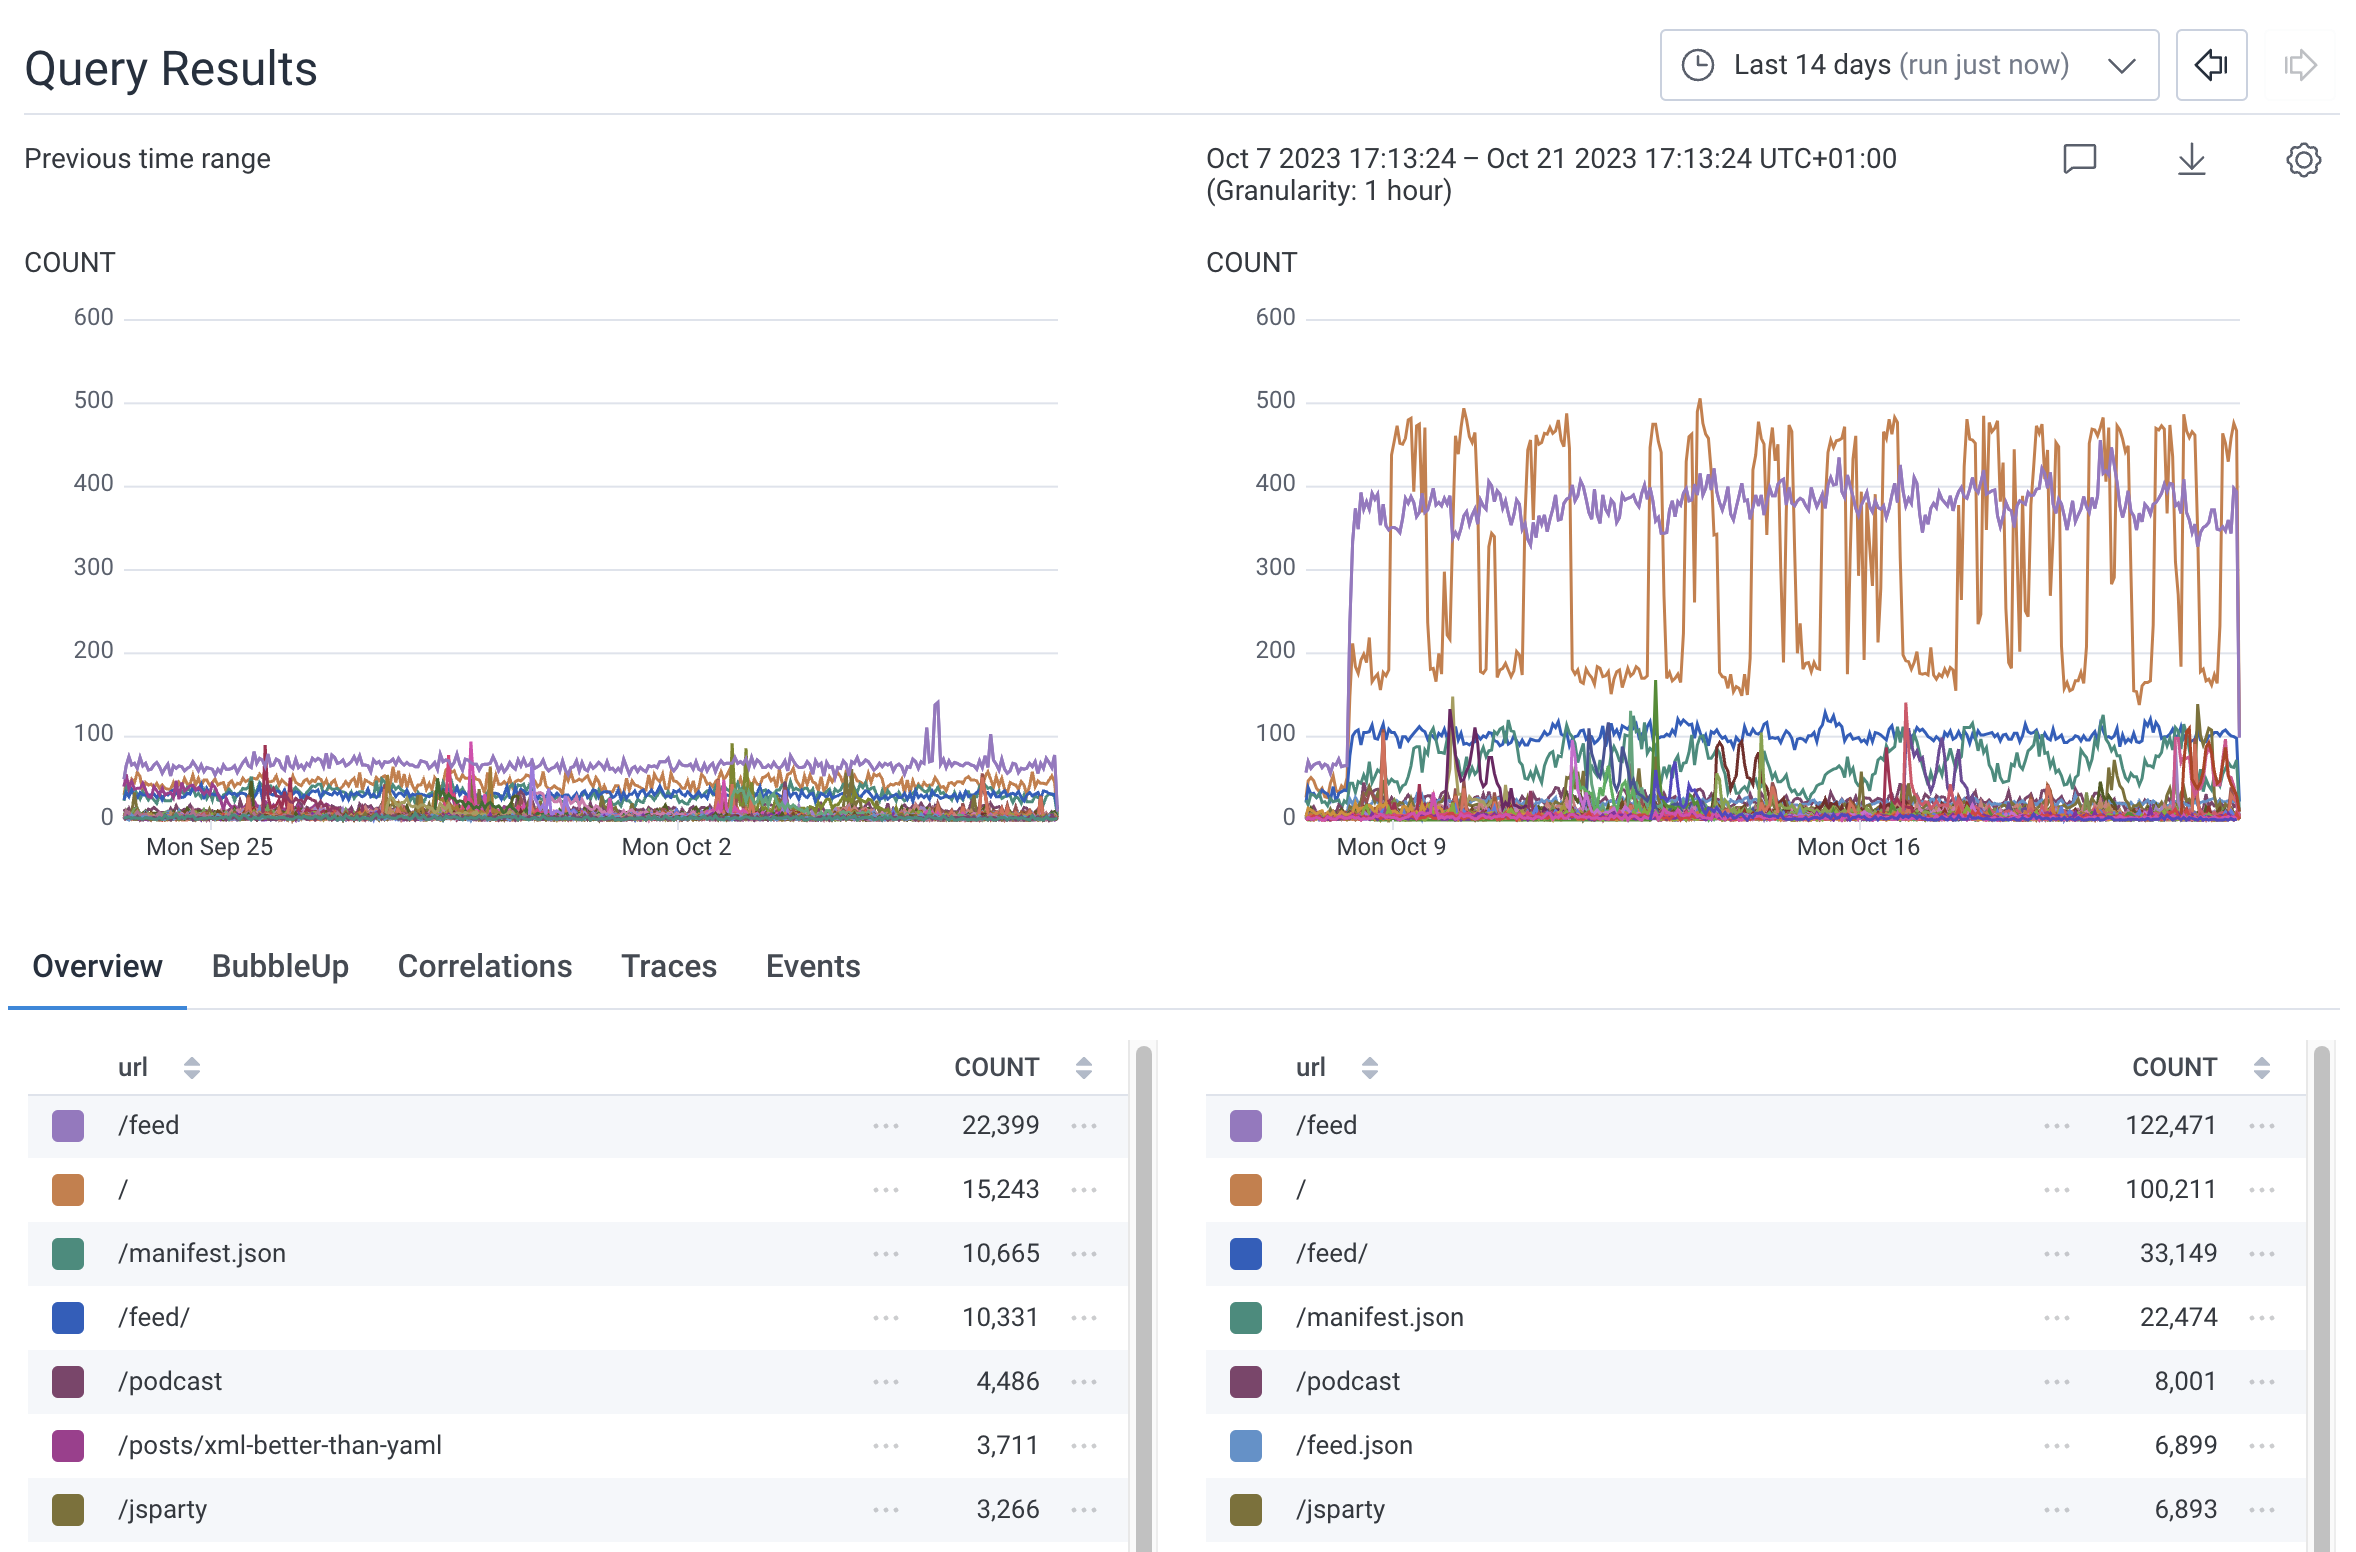Go to the Correlations view

point(484,967)
